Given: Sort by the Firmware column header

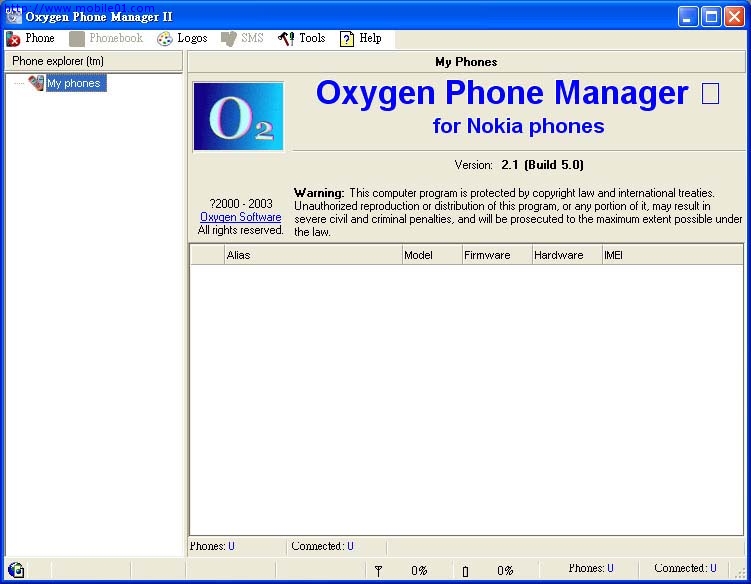Looking at the screenshot, I should [497, 255].
